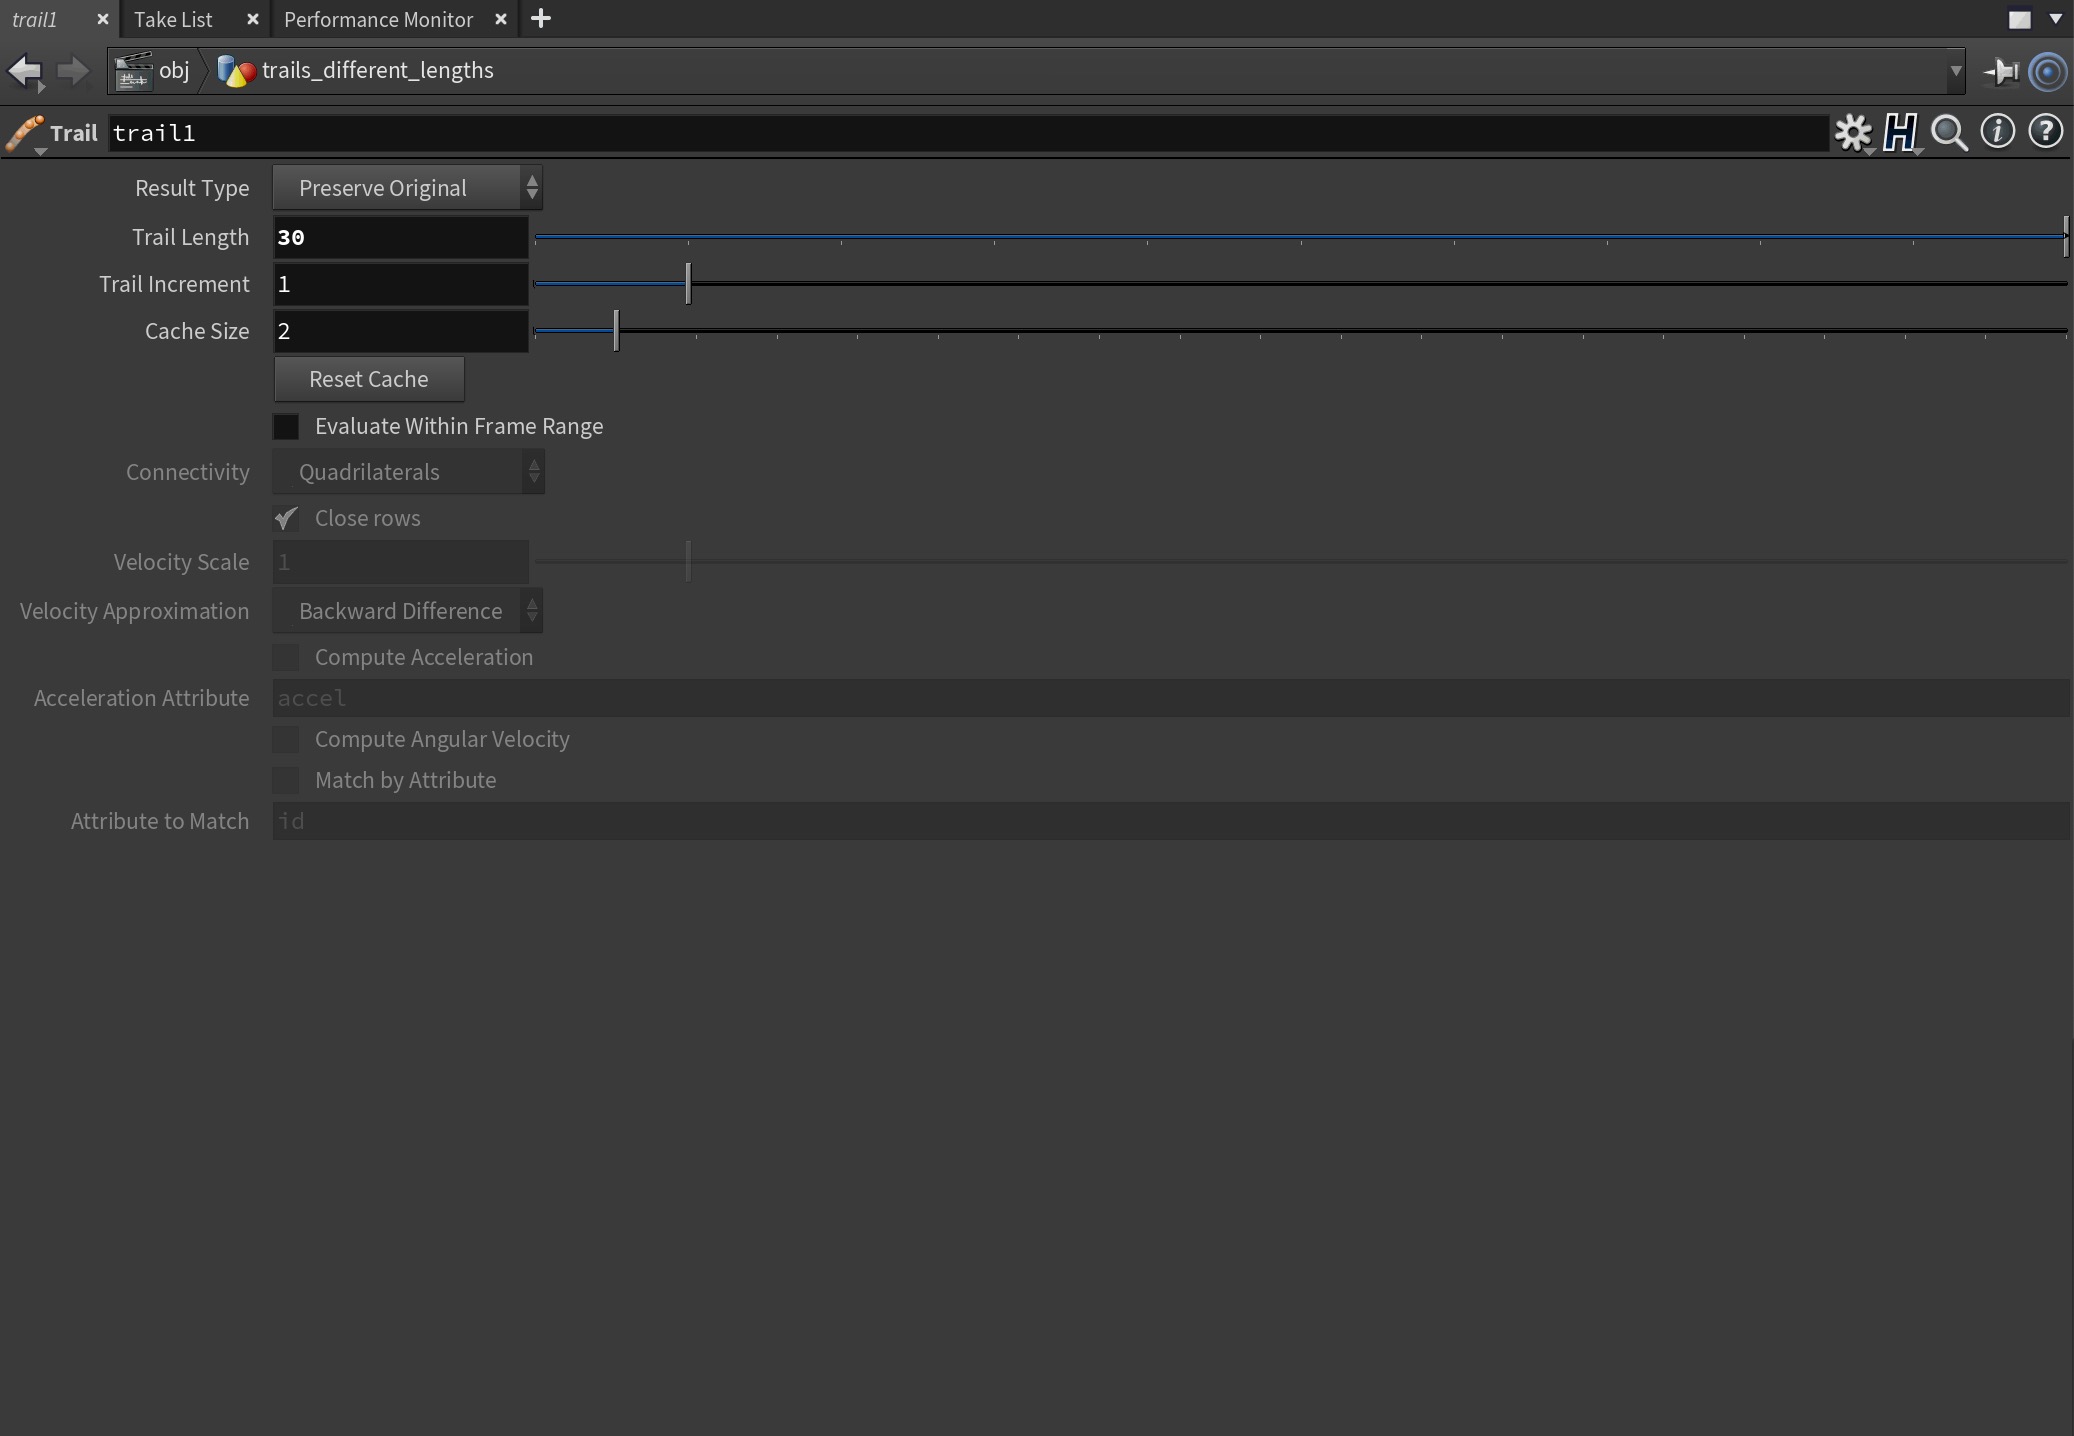Enable Evaluate Within Frame Range checkbox
Viewport: 2074px width, 1436px height.
pyautogui.click(x=286, y=427)
